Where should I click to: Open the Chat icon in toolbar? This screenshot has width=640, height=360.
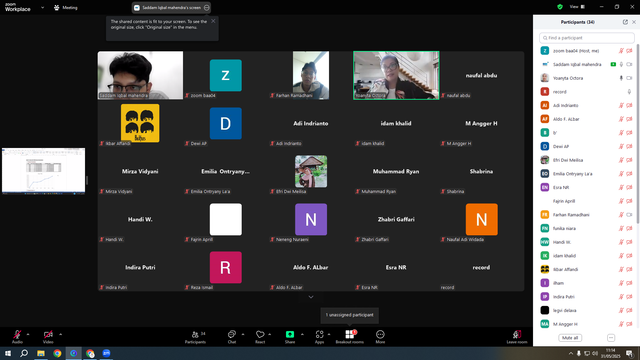pyautogui.click(x=232, y=334)
